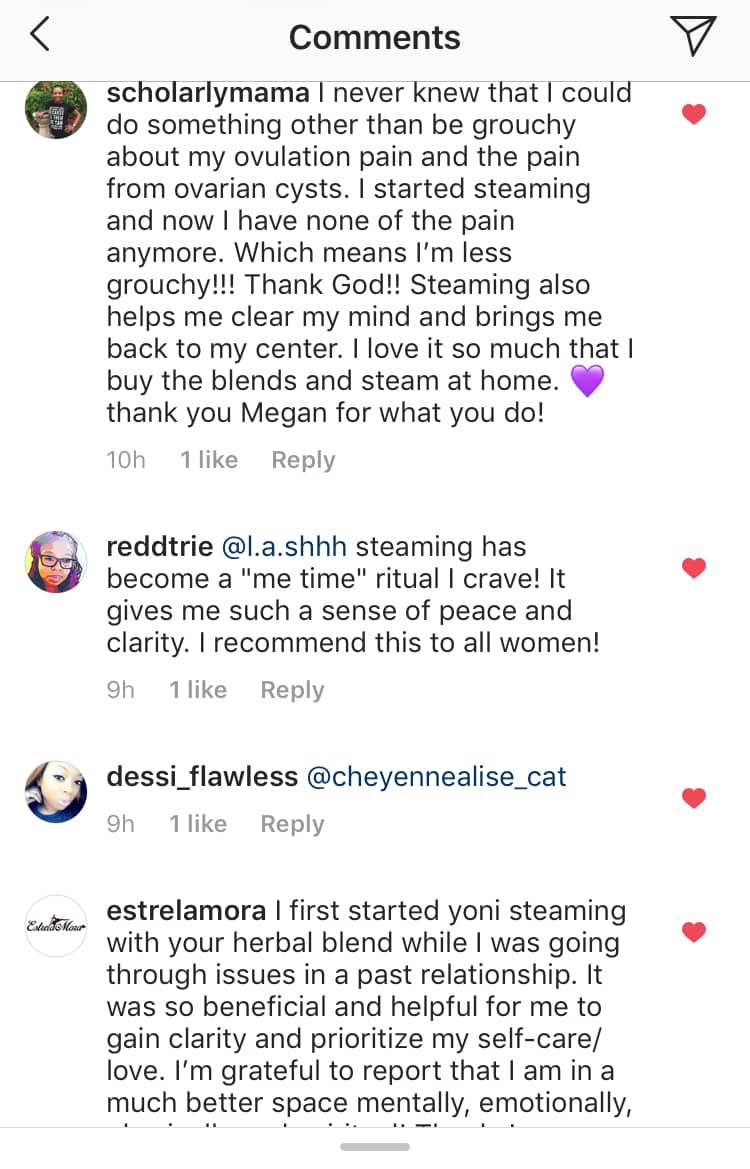Open direct message paper plane icon
The image size is (750, 1169).
click(694, 36)
